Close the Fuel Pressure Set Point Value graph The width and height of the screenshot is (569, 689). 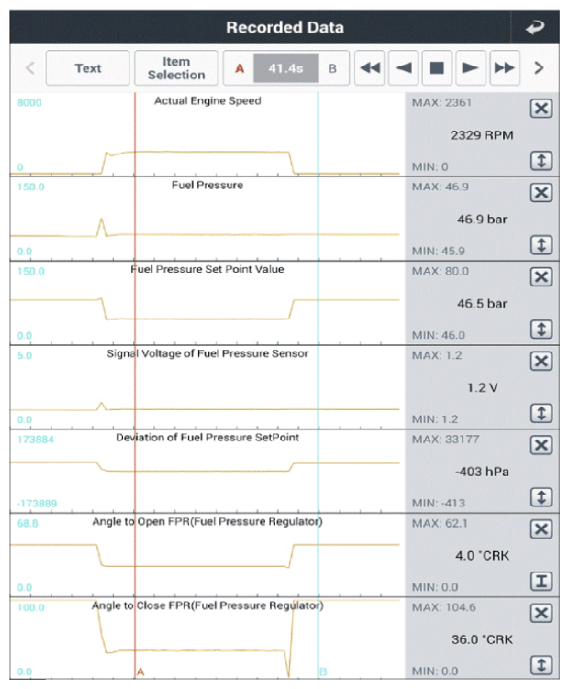(541, 277)
